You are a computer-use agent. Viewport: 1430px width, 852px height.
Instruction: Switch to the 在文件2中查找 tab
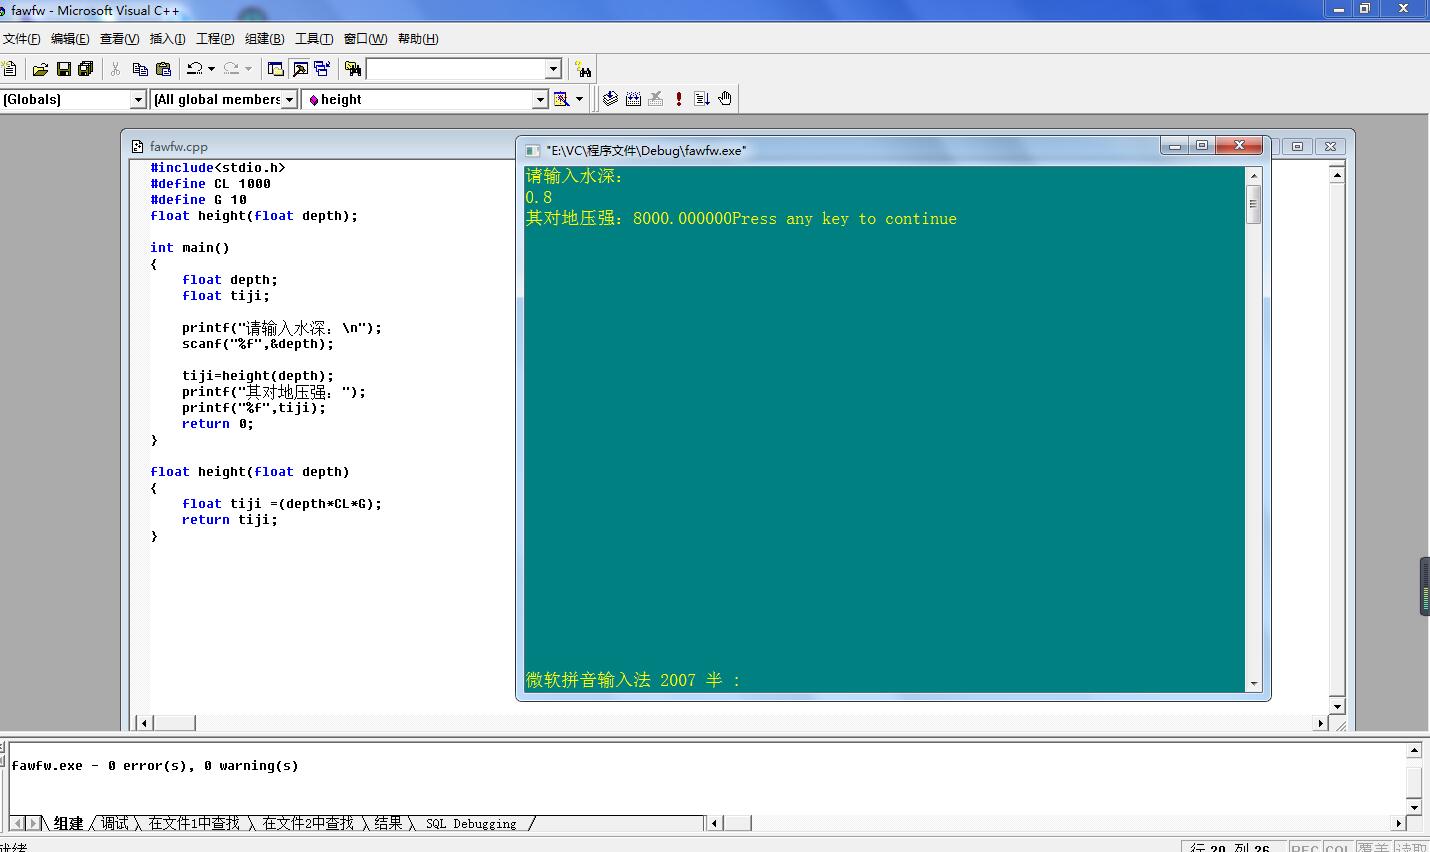coord(308,823)
